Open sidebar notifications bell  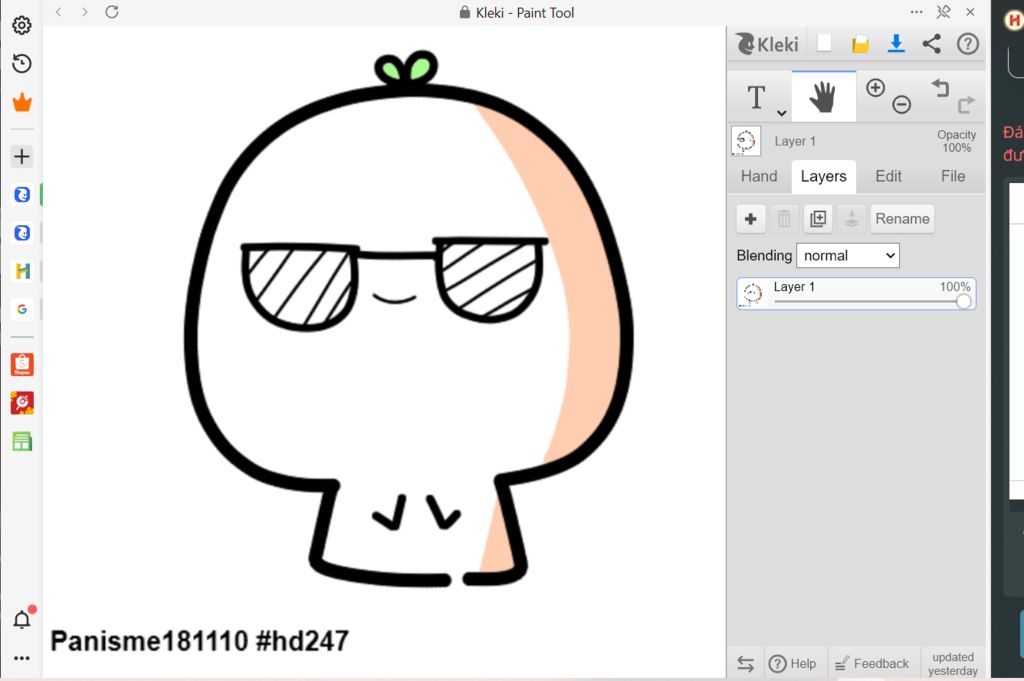pos(22,619)
